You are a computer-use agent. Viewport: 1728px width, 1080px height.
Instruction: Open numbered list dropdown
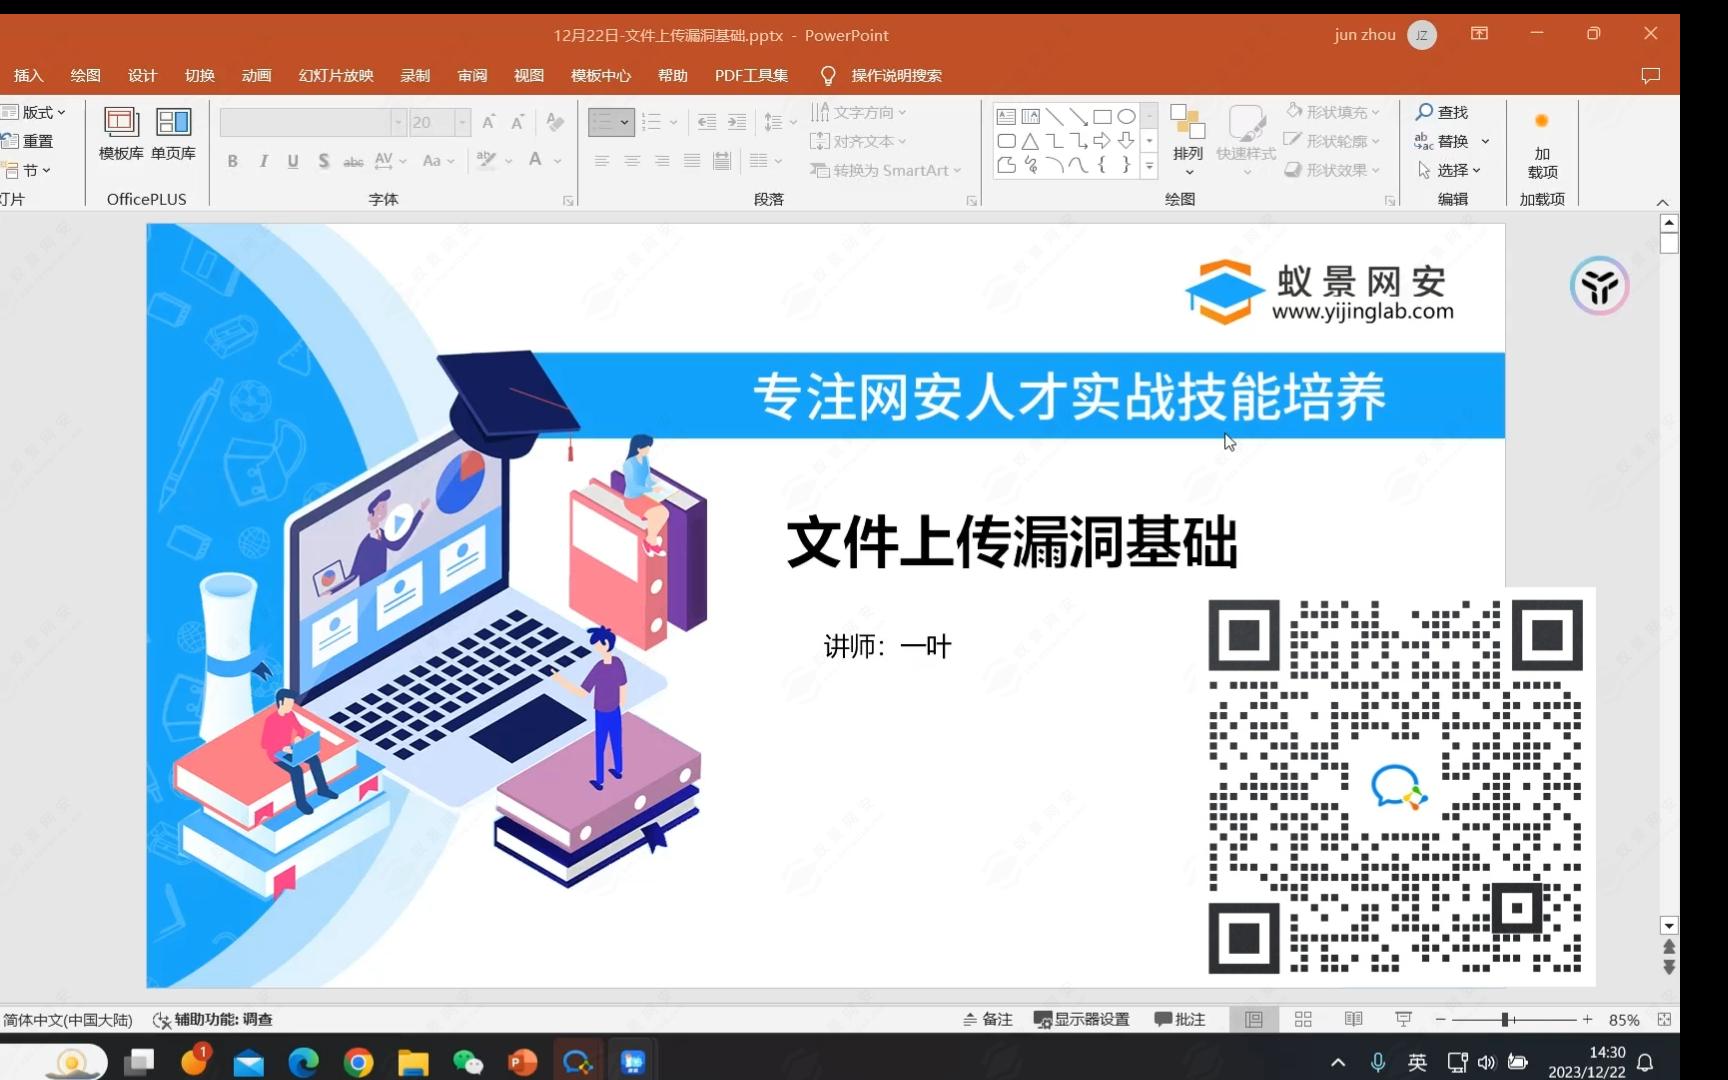673,122
